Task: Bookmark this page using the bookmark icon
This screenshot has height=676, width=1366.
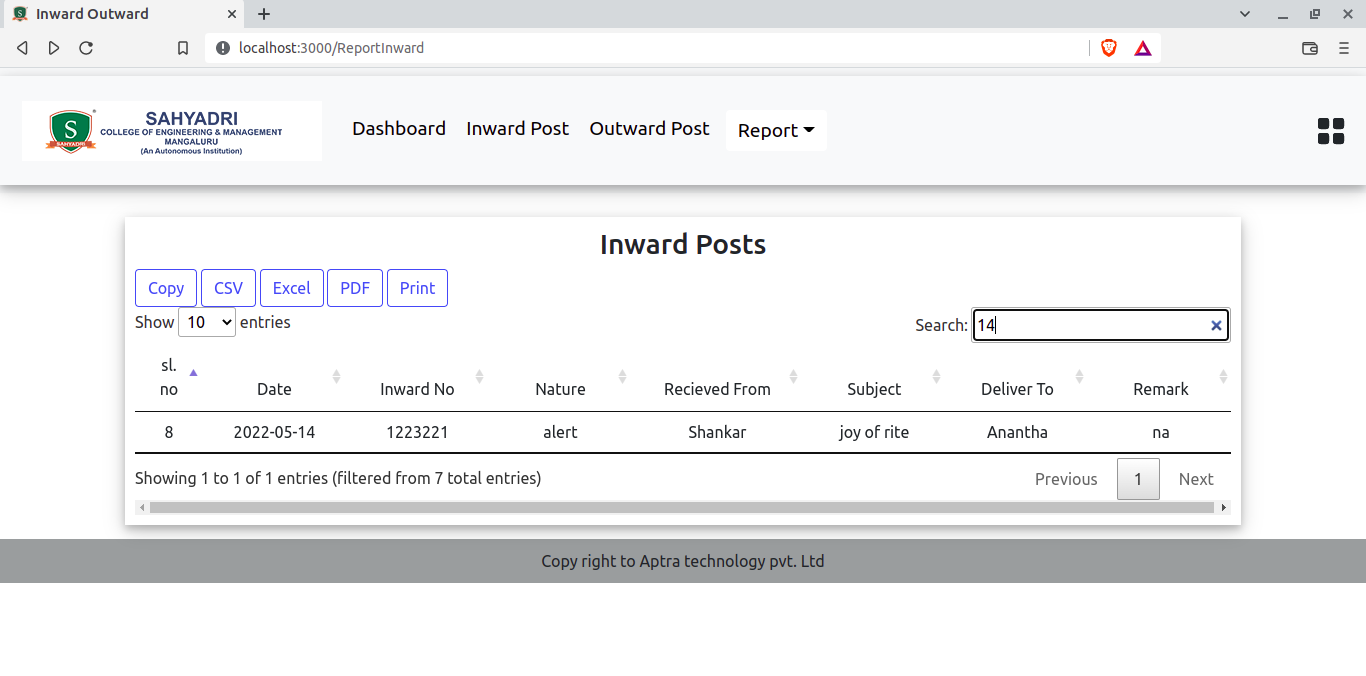Action: tap(183, 48)
